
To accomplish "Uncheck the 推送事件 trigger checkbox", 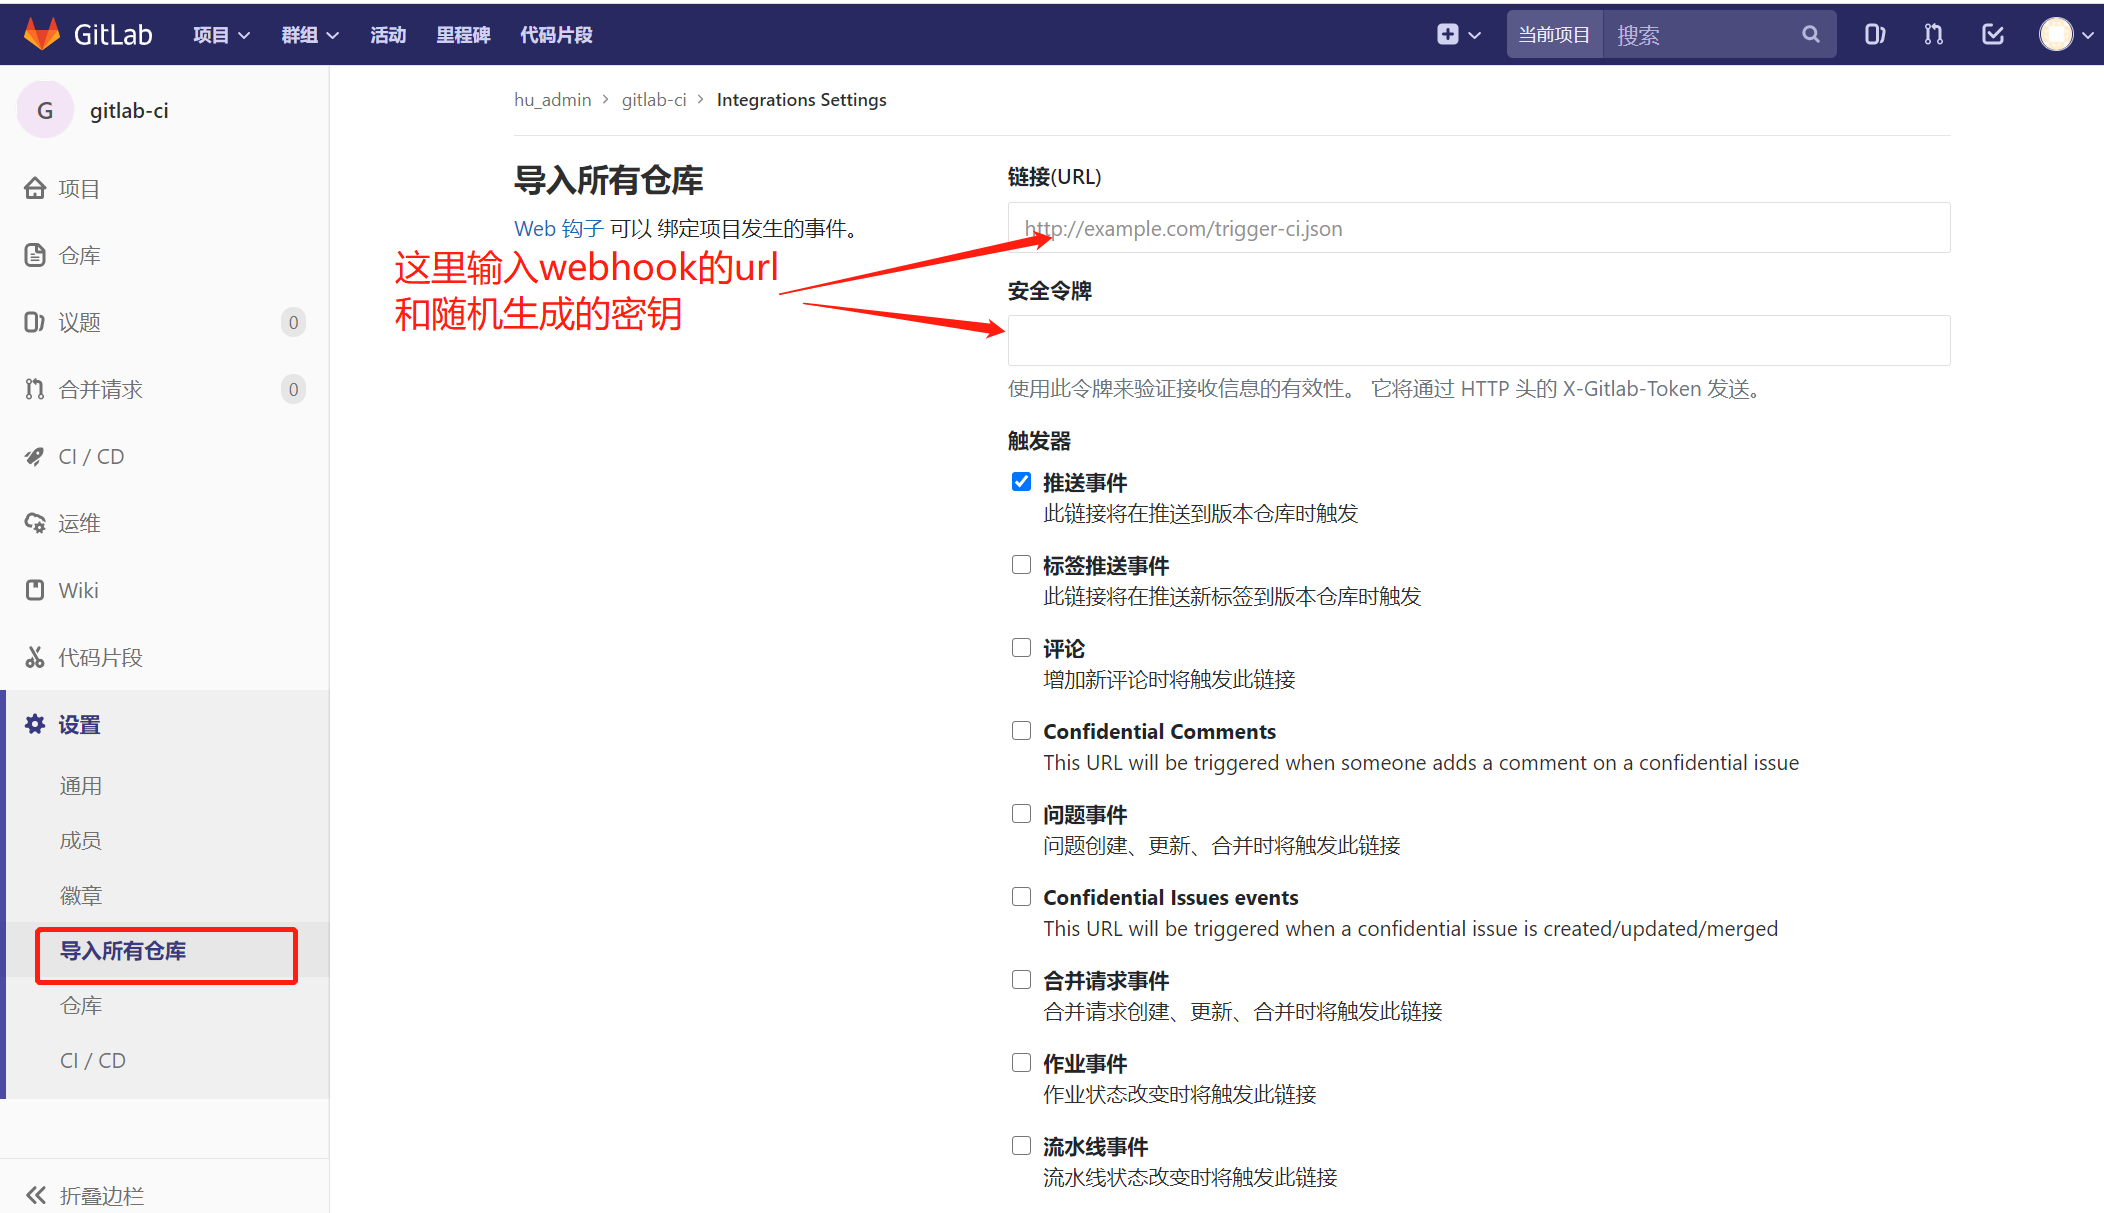I will coord(1021,482).
